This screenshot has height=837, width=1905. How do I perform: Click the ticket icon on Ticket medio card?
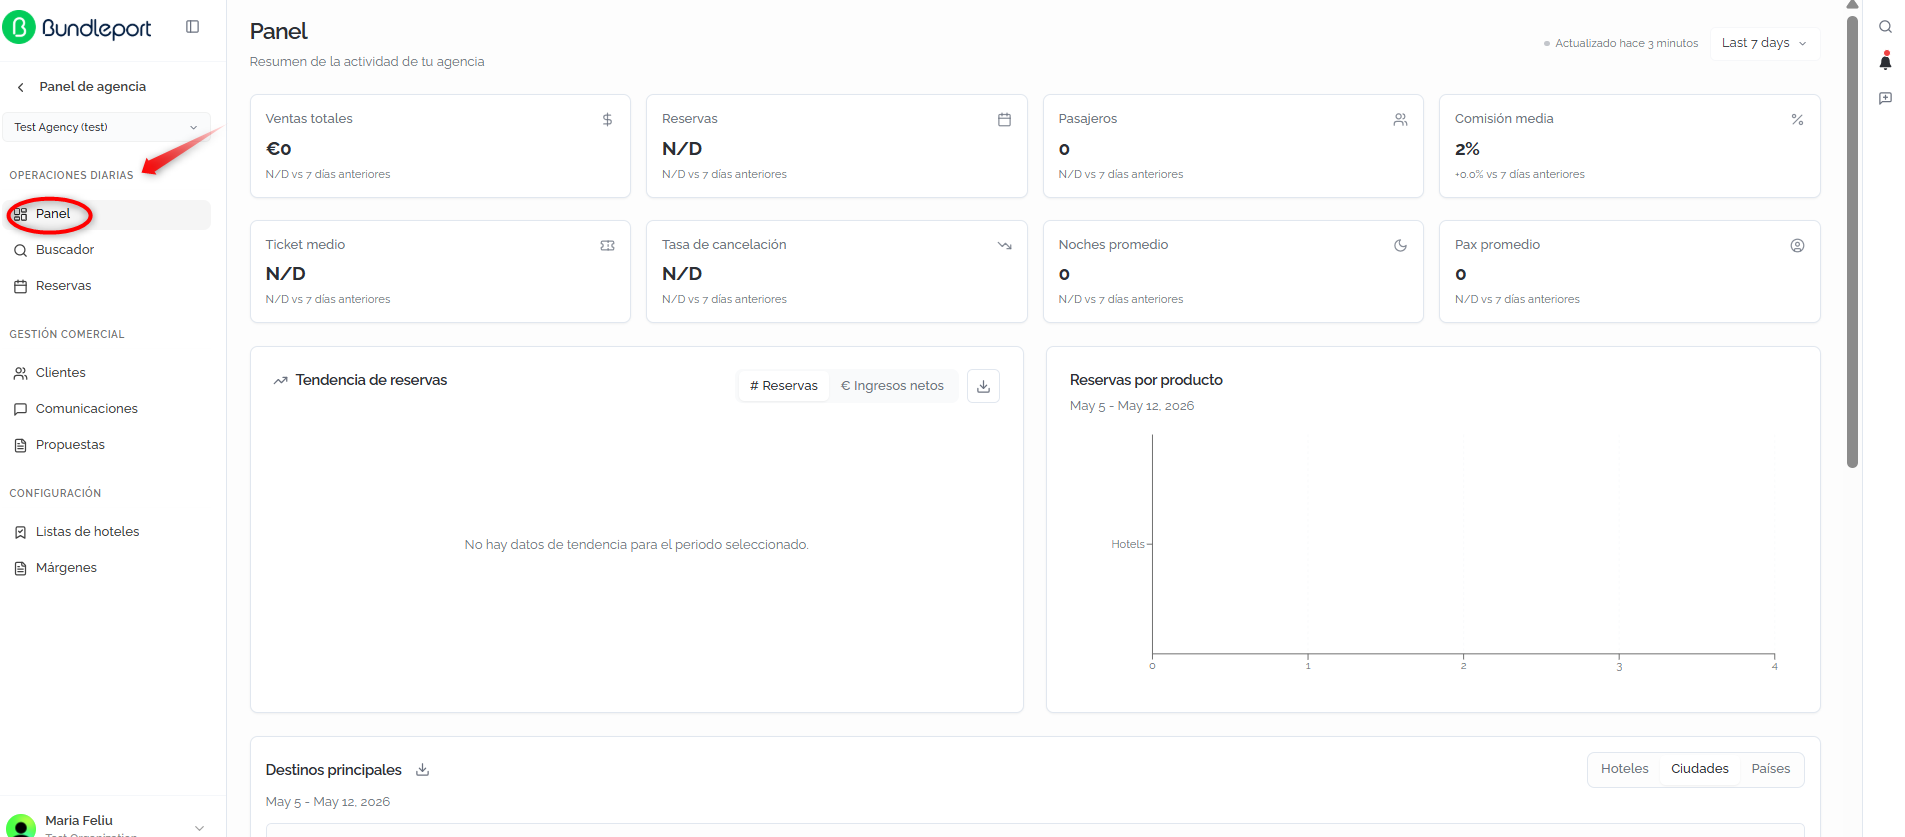click(607, 246)
